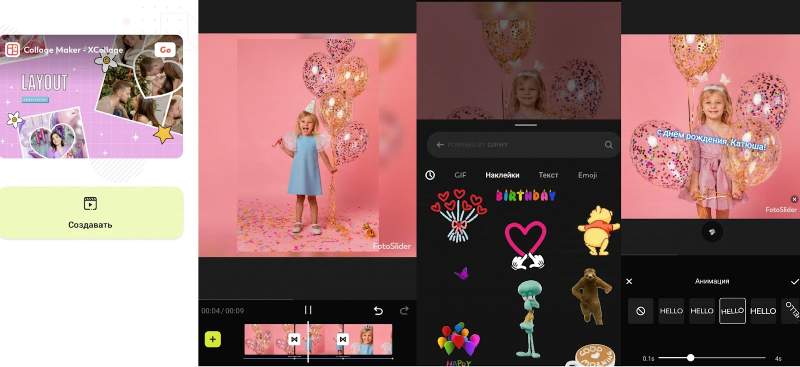Open recent stickers via the clock icon

(430, 175)
